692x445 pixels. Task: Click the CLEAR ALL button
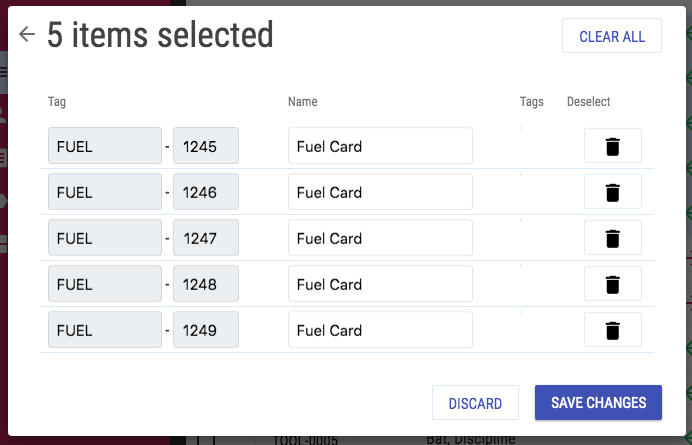pos(612,36)
